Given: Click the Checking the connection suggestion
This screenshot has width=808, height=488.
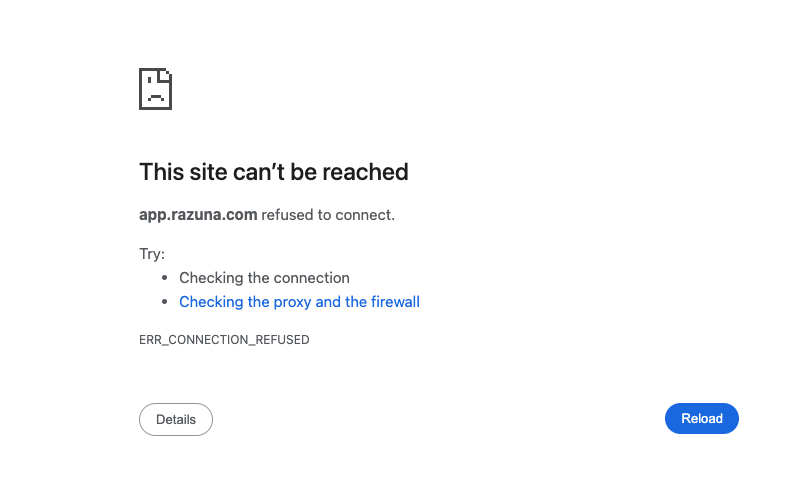Looking at the screenshot, I should 264,278.
